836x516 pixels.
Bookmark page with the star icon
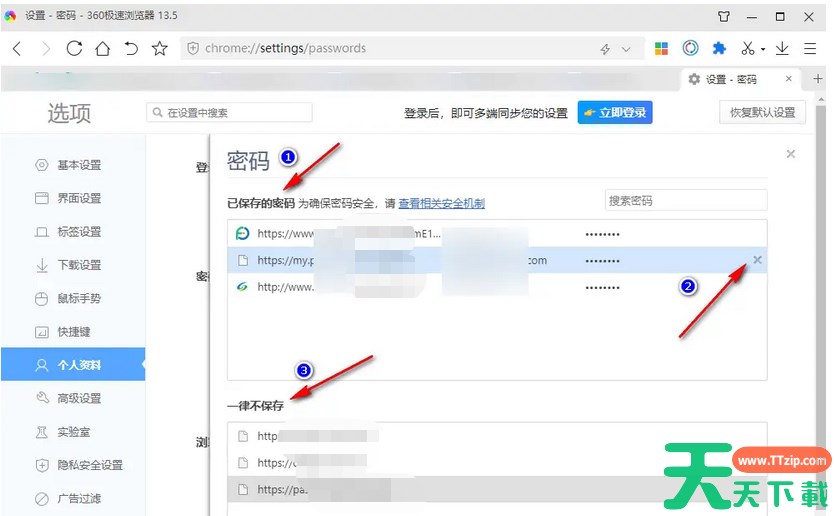[x=159, y=48]
